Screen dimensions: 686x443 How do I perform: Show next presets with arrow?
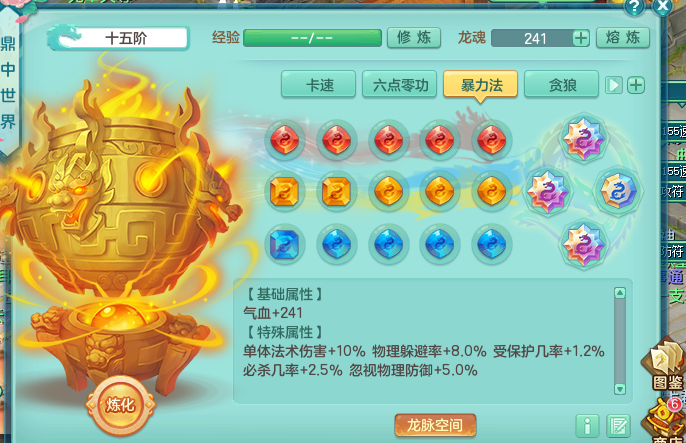pos(613,85)
